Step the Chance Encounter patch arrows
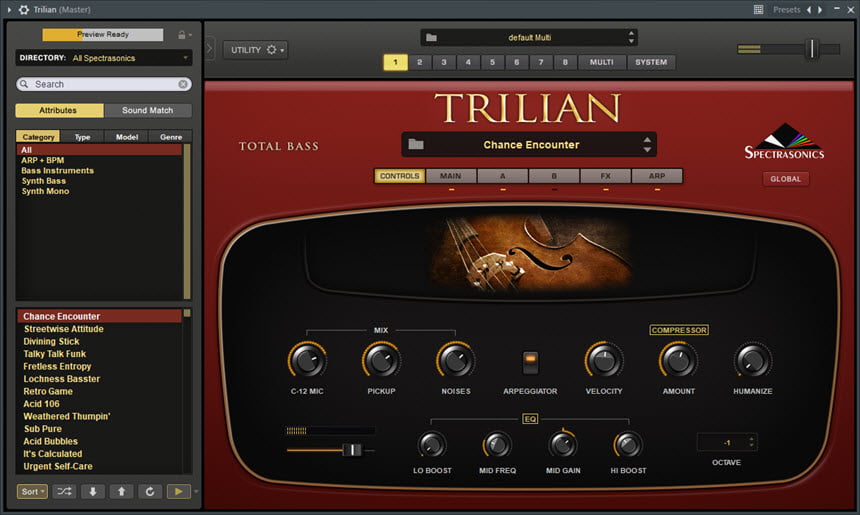Screen dimensions: 860x515 (647, 145)
